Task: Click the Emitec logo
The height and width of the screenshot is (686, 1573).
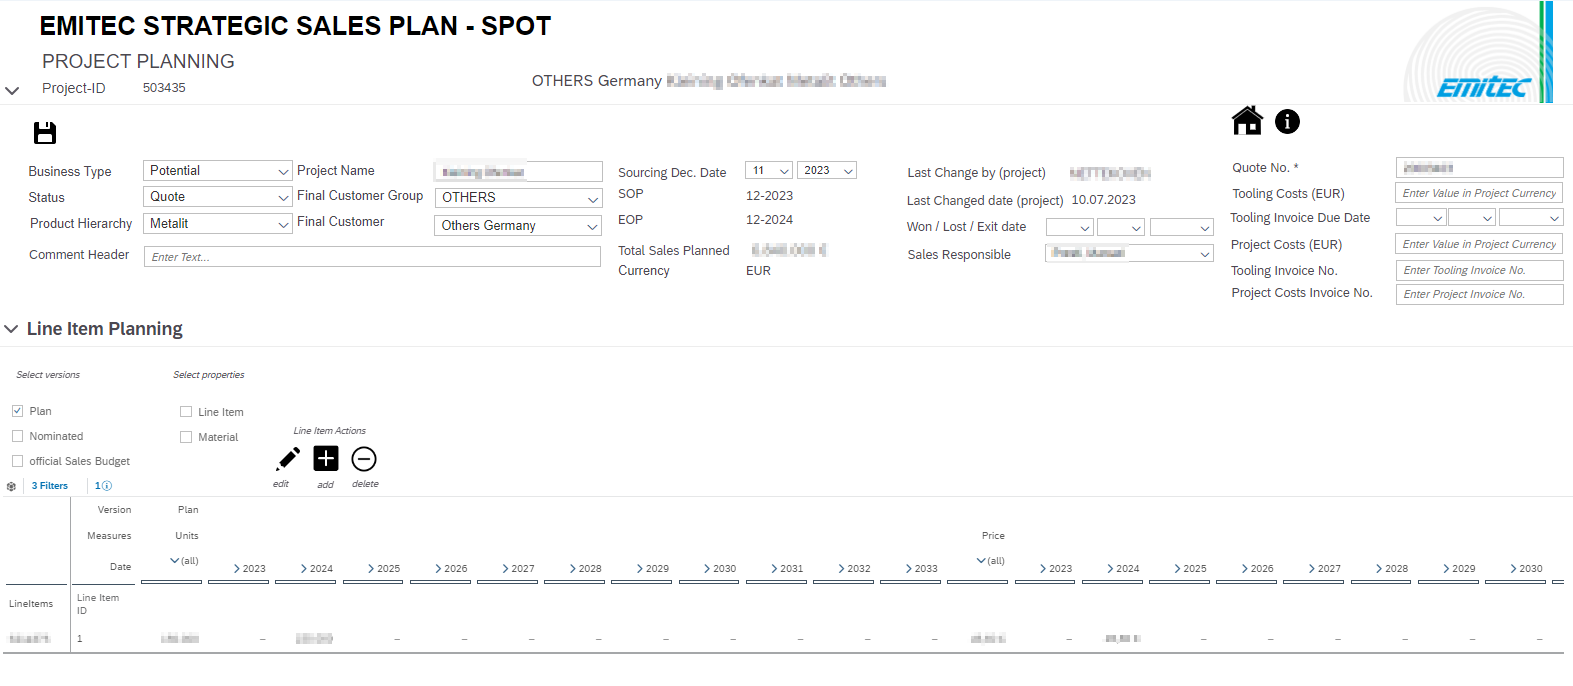Action: coord(1483,88)
